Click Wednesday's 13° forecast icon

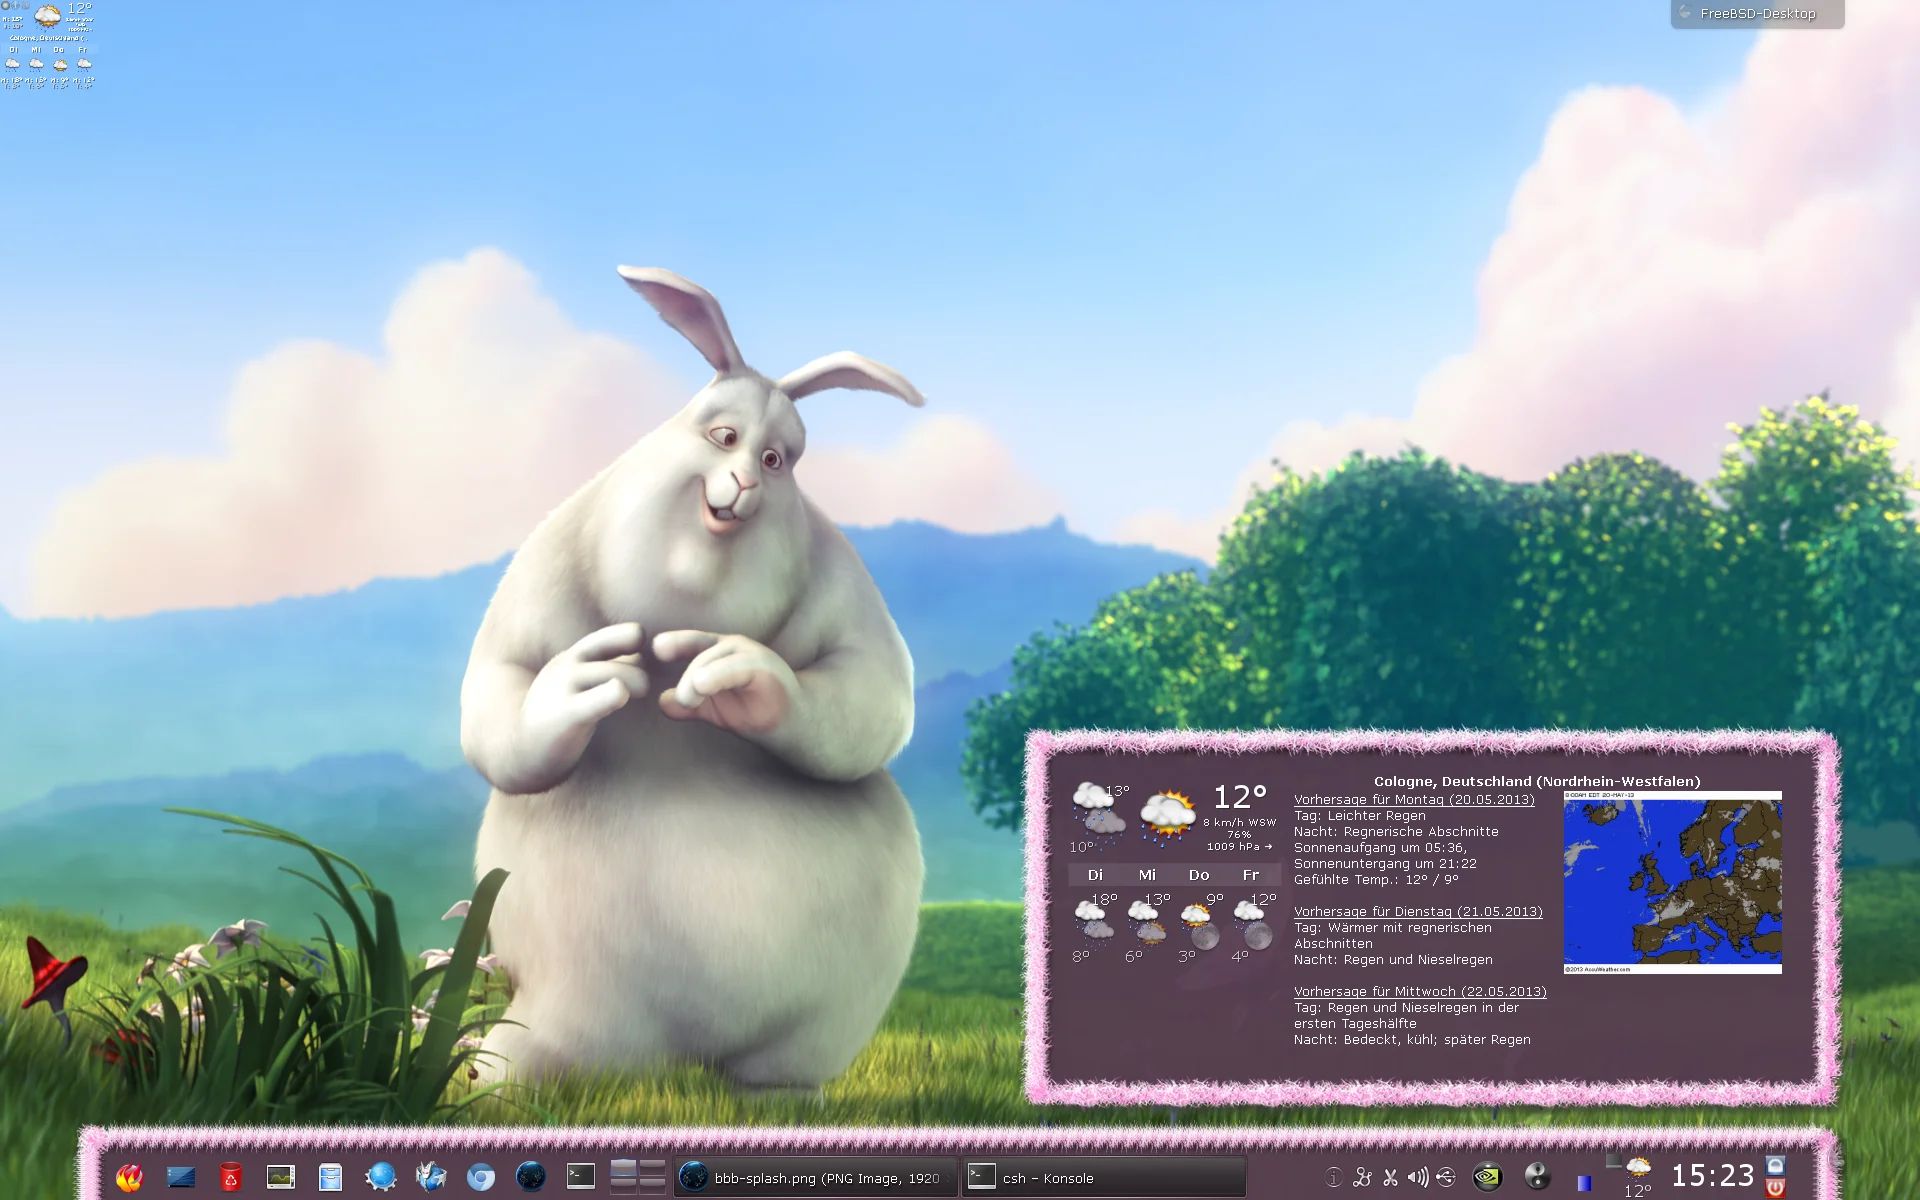click(x=1147, y=923)
